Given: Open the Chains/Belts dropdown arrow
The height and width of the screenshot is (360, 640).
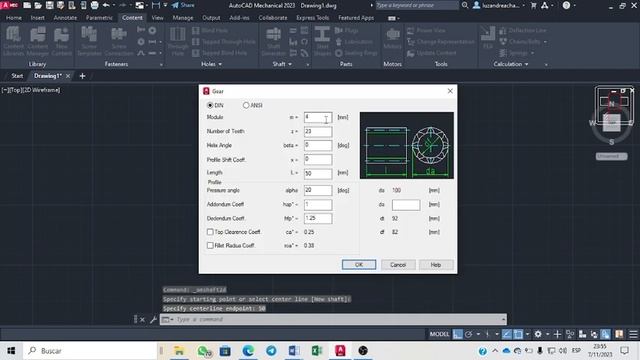Looking at the screenshot, I should 545,42.
